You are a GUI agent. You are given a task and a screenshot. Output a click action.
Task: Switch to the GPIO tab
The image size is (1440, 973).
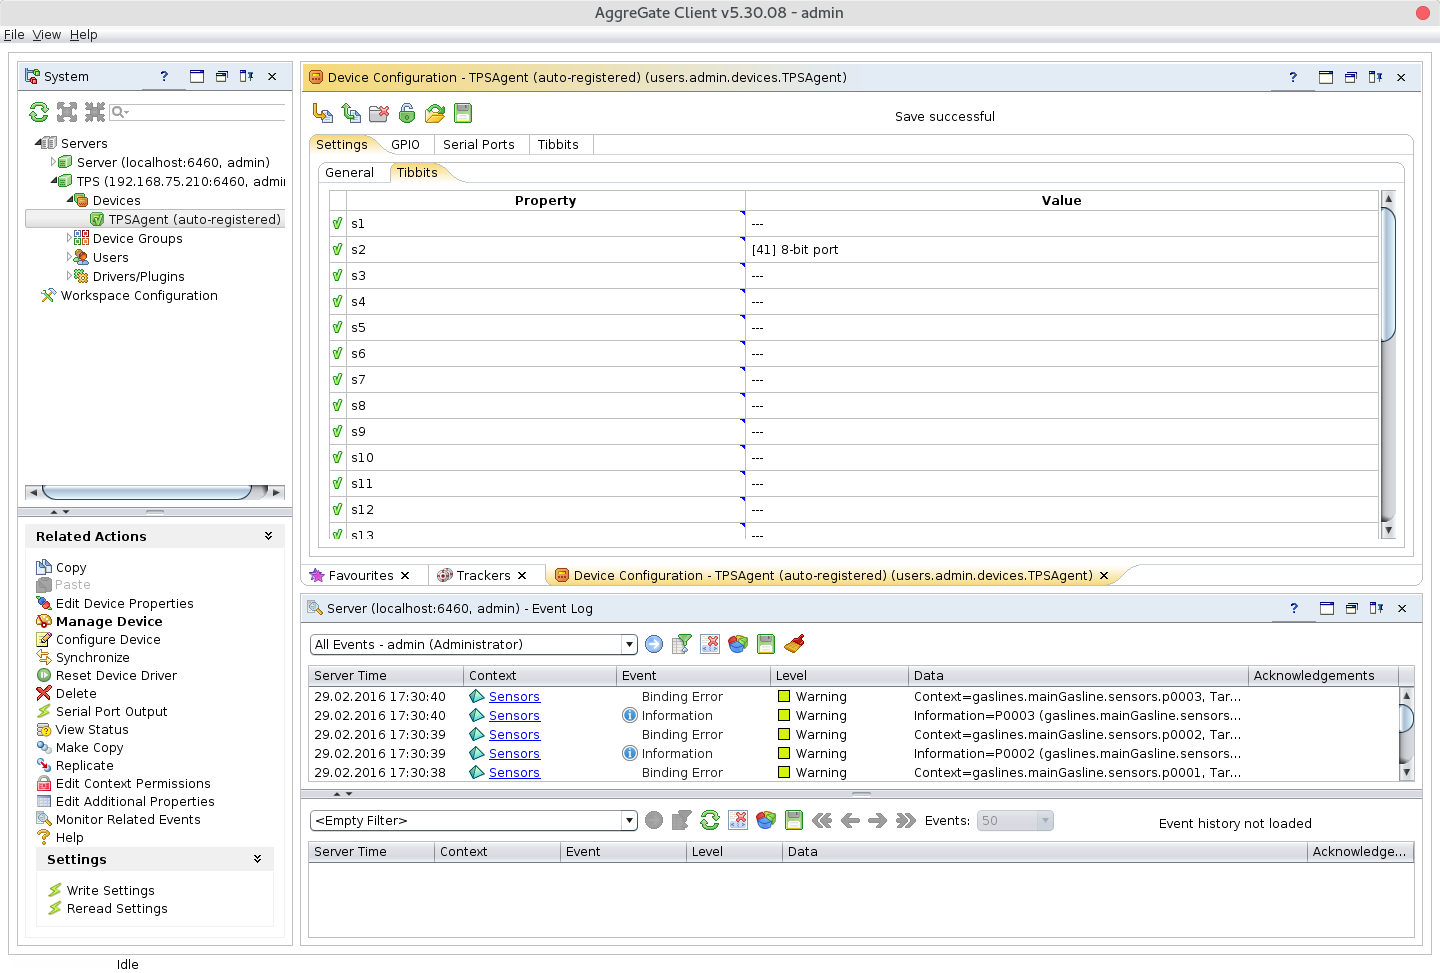click(x=405, y=144)
